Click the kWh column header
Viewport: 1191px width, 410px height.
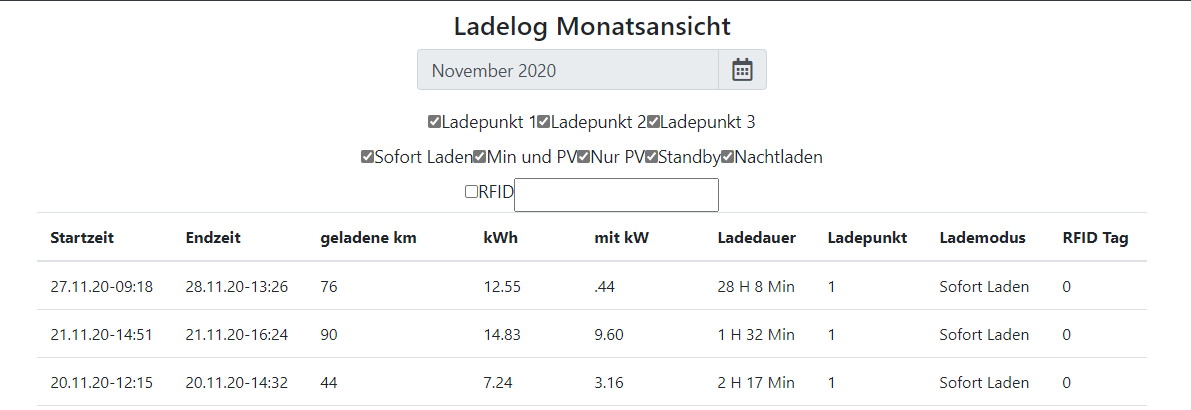coord(500,238)
